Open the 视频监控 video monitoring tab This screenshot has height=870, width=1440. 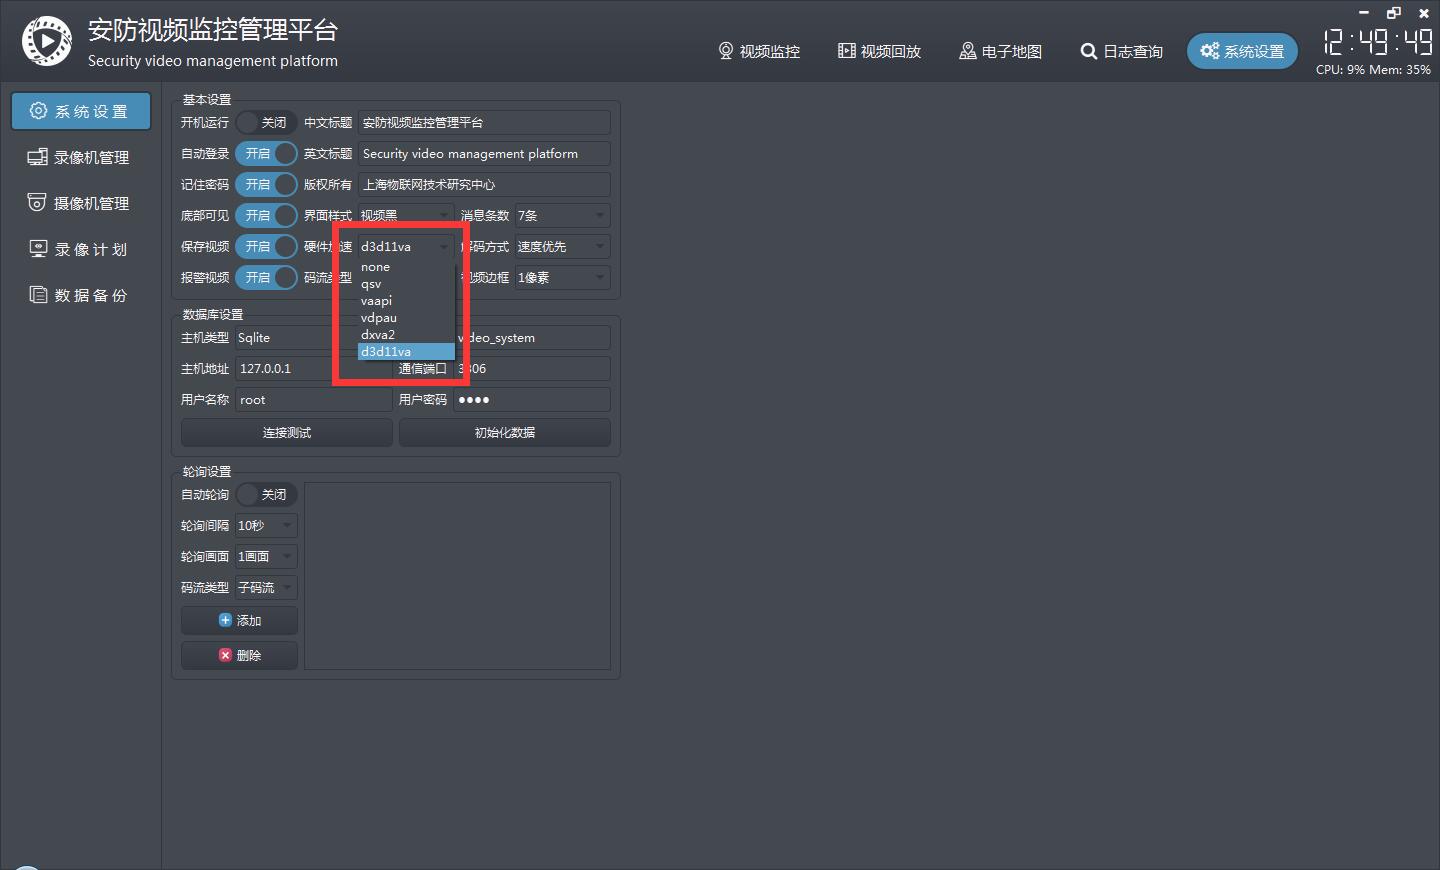759,51
